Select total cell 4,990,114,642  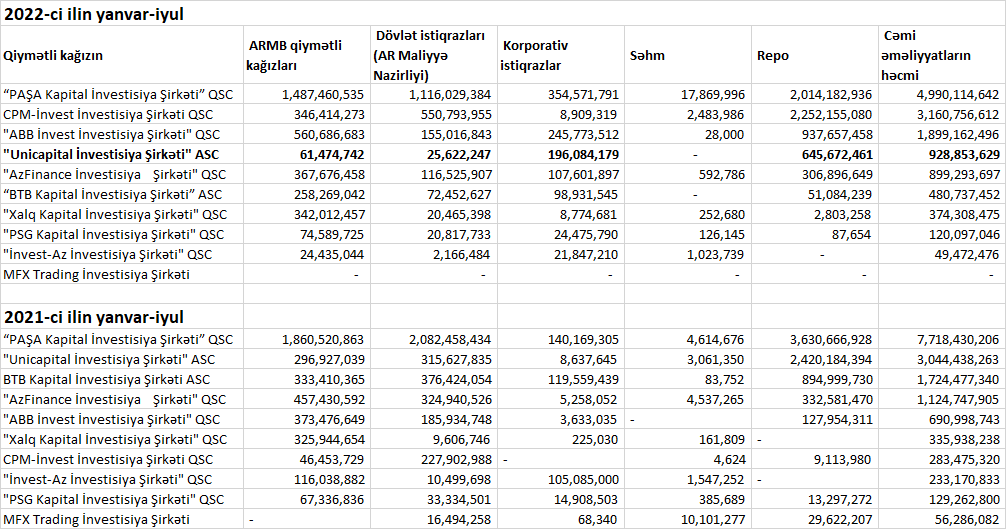pyautogui.click(x=942, y=94)
